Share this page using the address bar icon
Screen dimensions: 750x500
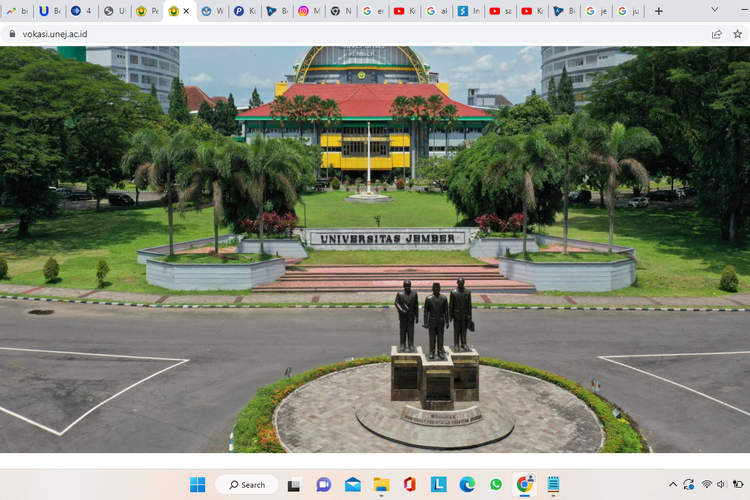[717, 33]
